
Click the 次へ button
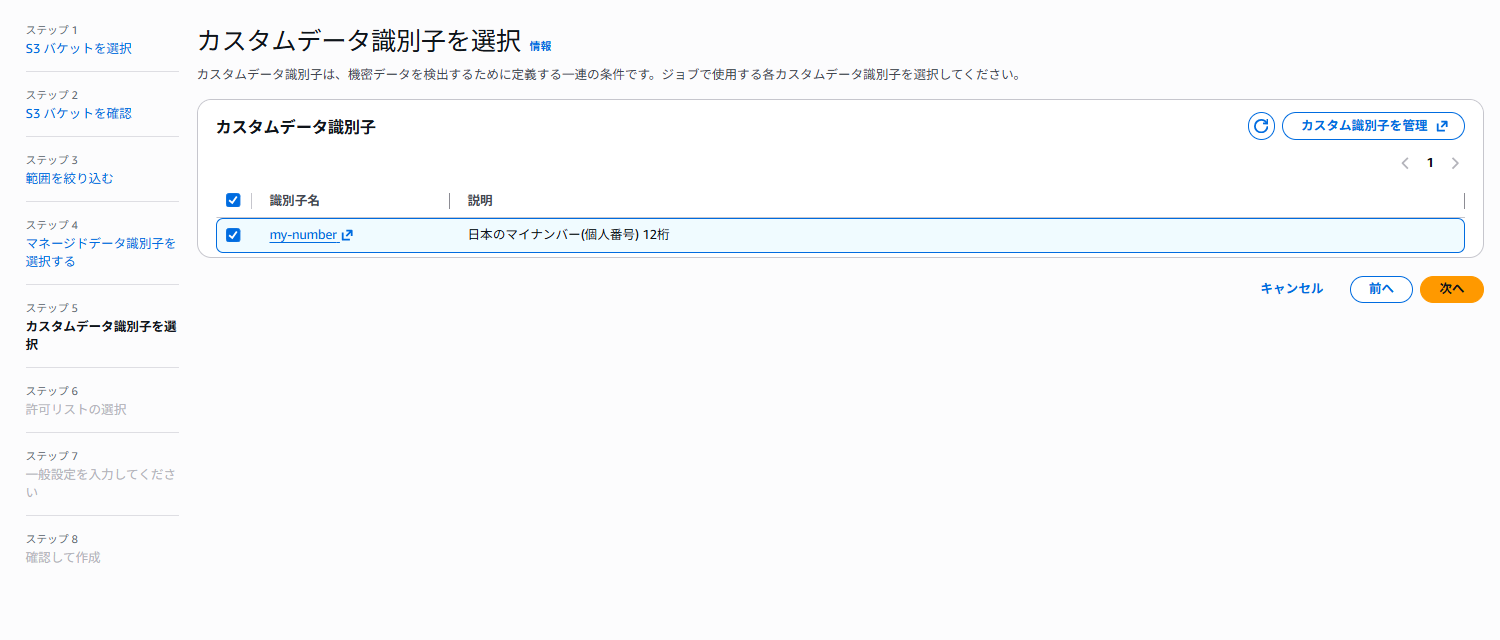tap(1451, 288)
